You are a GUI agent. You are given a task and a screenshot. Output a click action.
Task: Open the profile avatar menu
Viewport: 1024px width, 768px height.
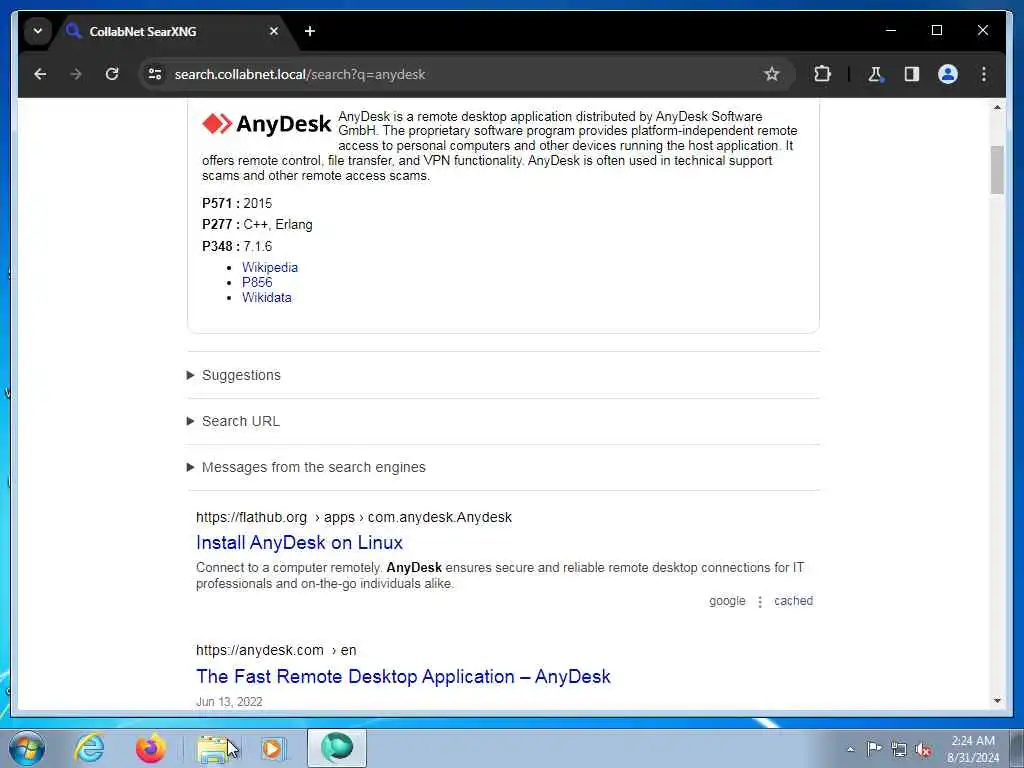coord(948,74)
